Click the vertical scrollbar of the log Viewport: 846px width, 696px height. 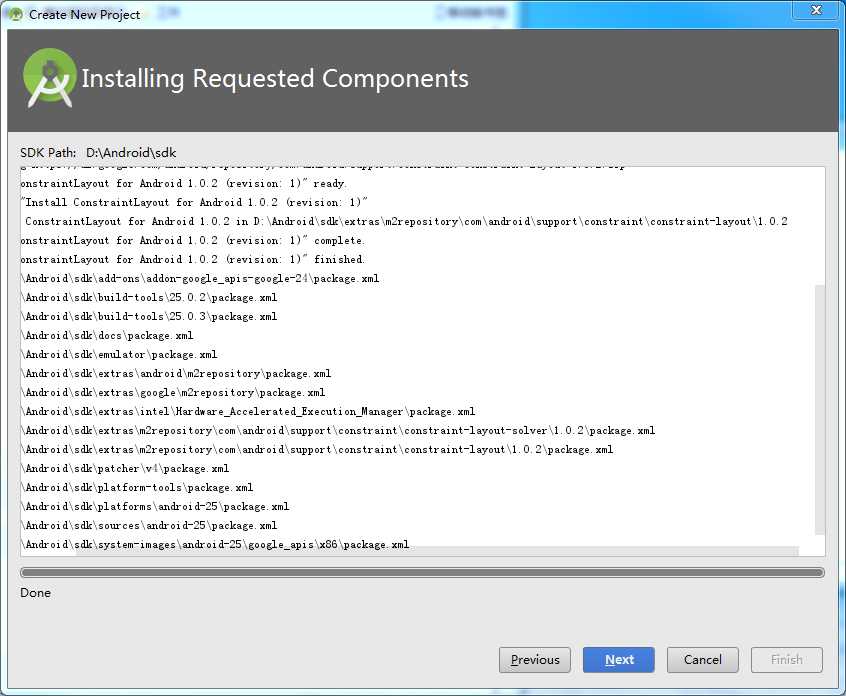tap(820, 409)
